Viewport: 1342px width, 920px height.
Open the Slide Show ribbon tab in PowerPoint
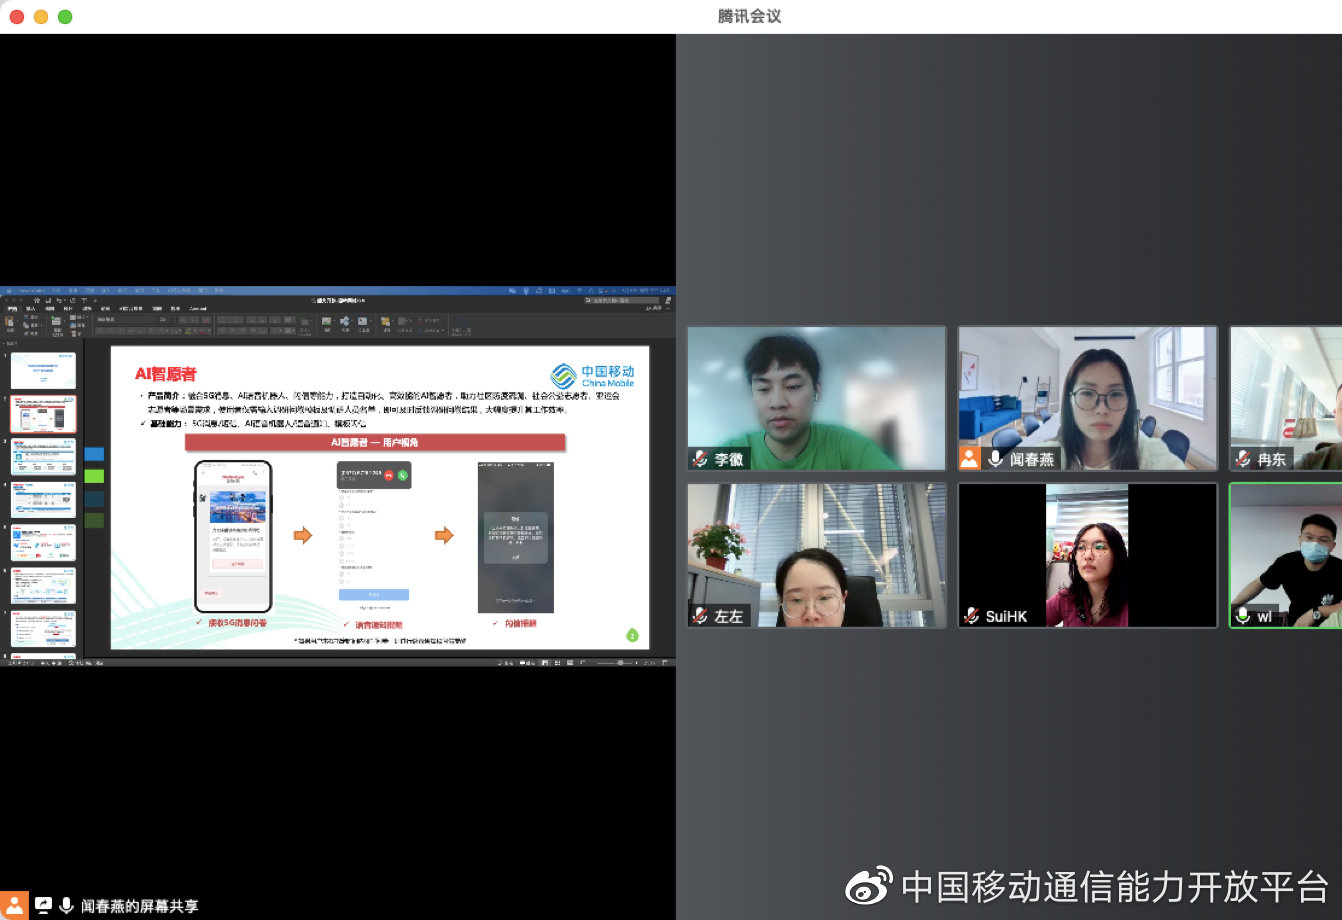coord(130,308)
